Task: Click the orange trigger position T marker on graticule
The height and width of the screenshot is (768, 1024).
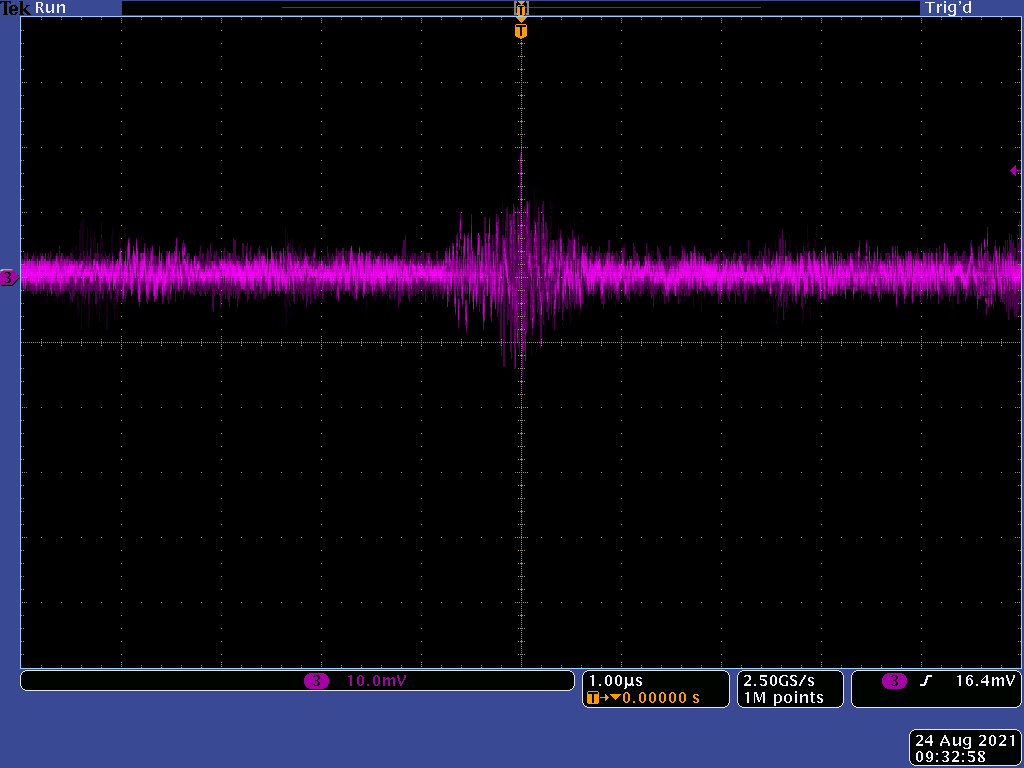Action: tap(520, 31)
